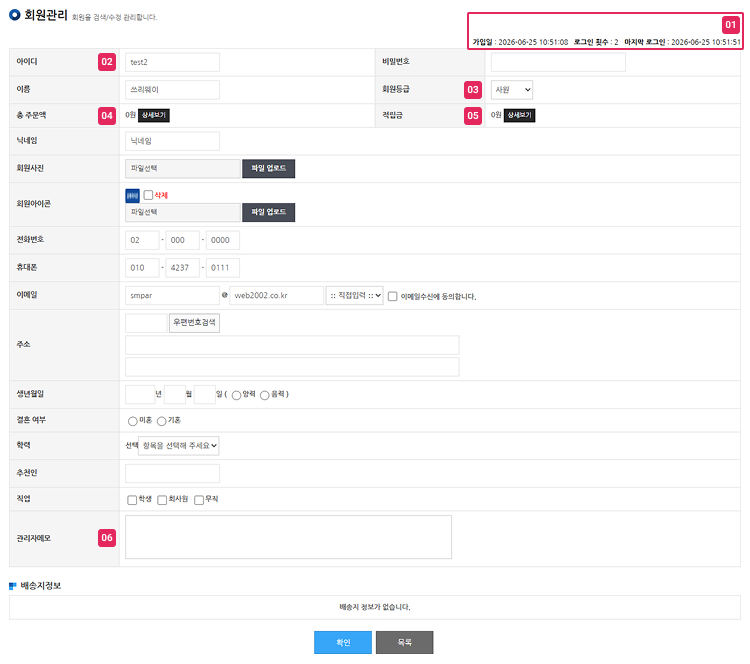Tick the 회사원 occupation checkbox
This screenshot has height=664, width=750.
pyautogui.click(x=162, y=500)
